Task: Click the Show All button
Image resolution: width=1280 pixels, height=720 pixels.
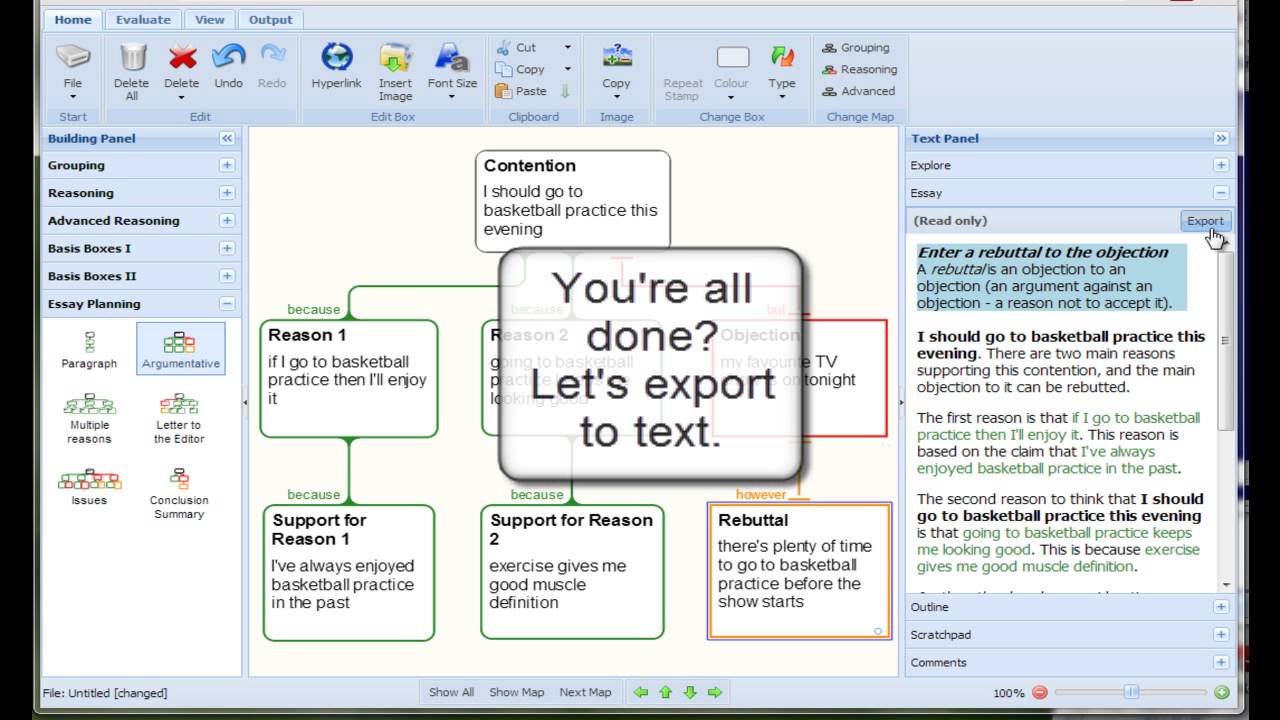Action: click(x=452, y=692)
